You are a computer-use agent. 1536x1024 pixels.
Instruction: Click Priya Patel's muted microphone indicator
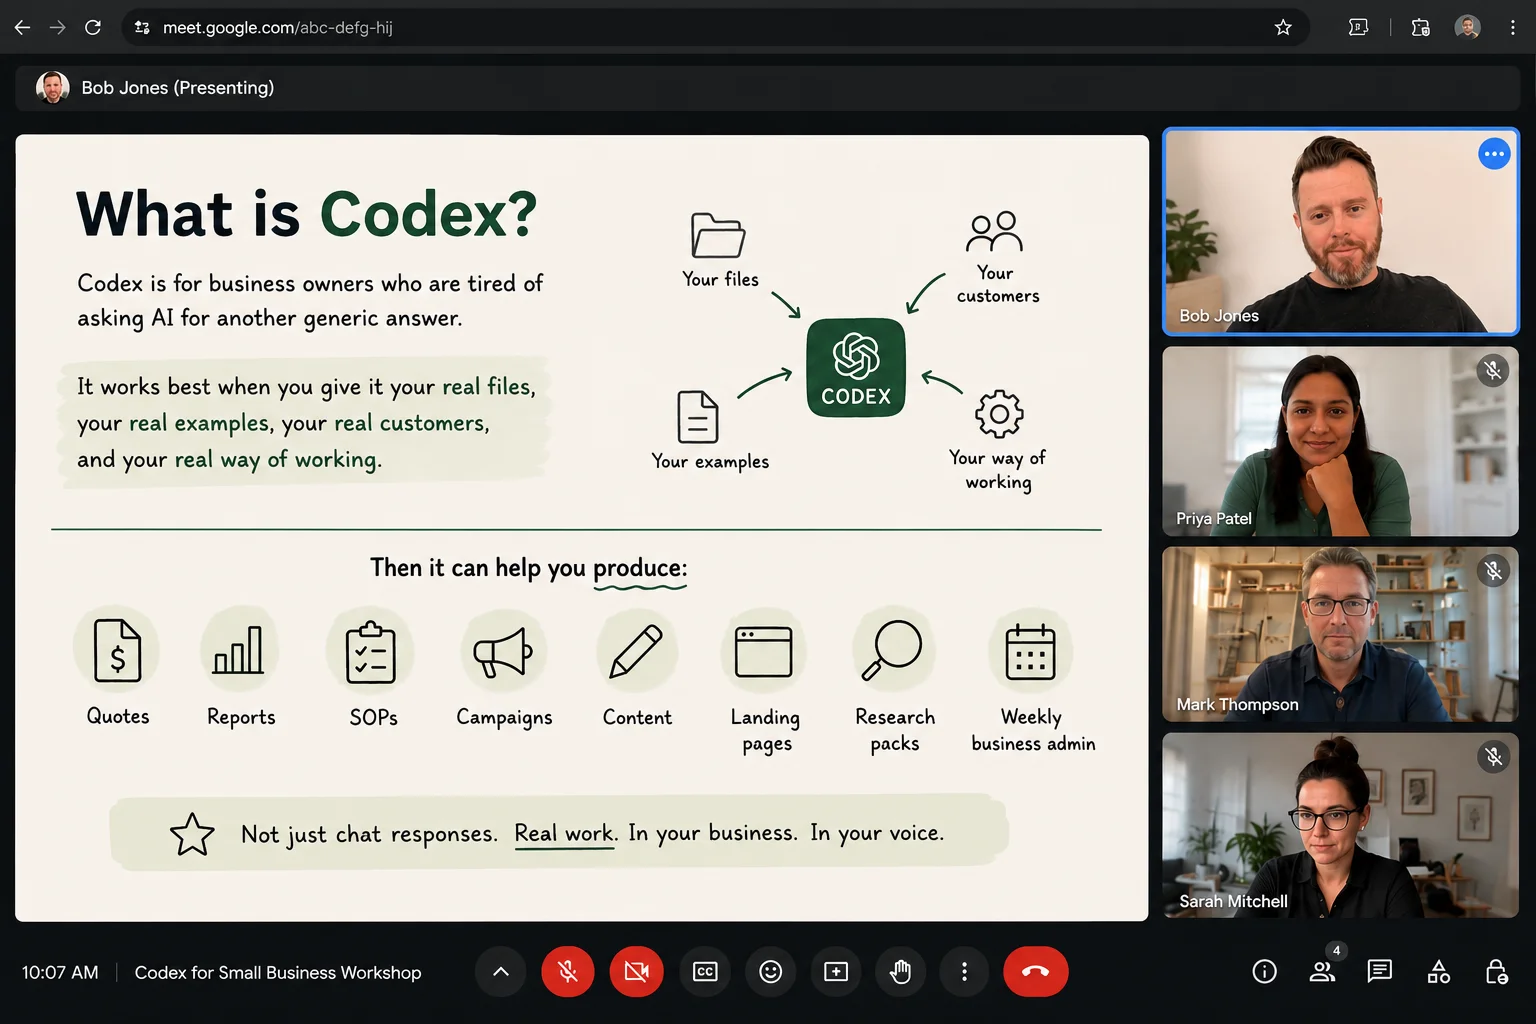coord(1493,371)
